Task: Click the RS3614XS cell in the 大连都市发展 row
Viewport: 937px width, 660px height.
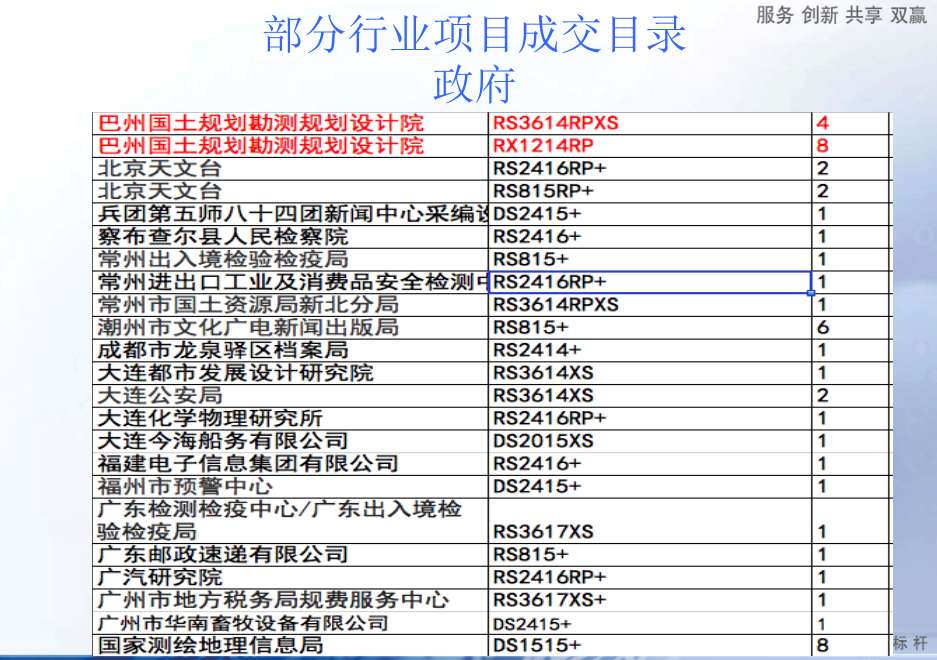Action: [x=650, y=373]
